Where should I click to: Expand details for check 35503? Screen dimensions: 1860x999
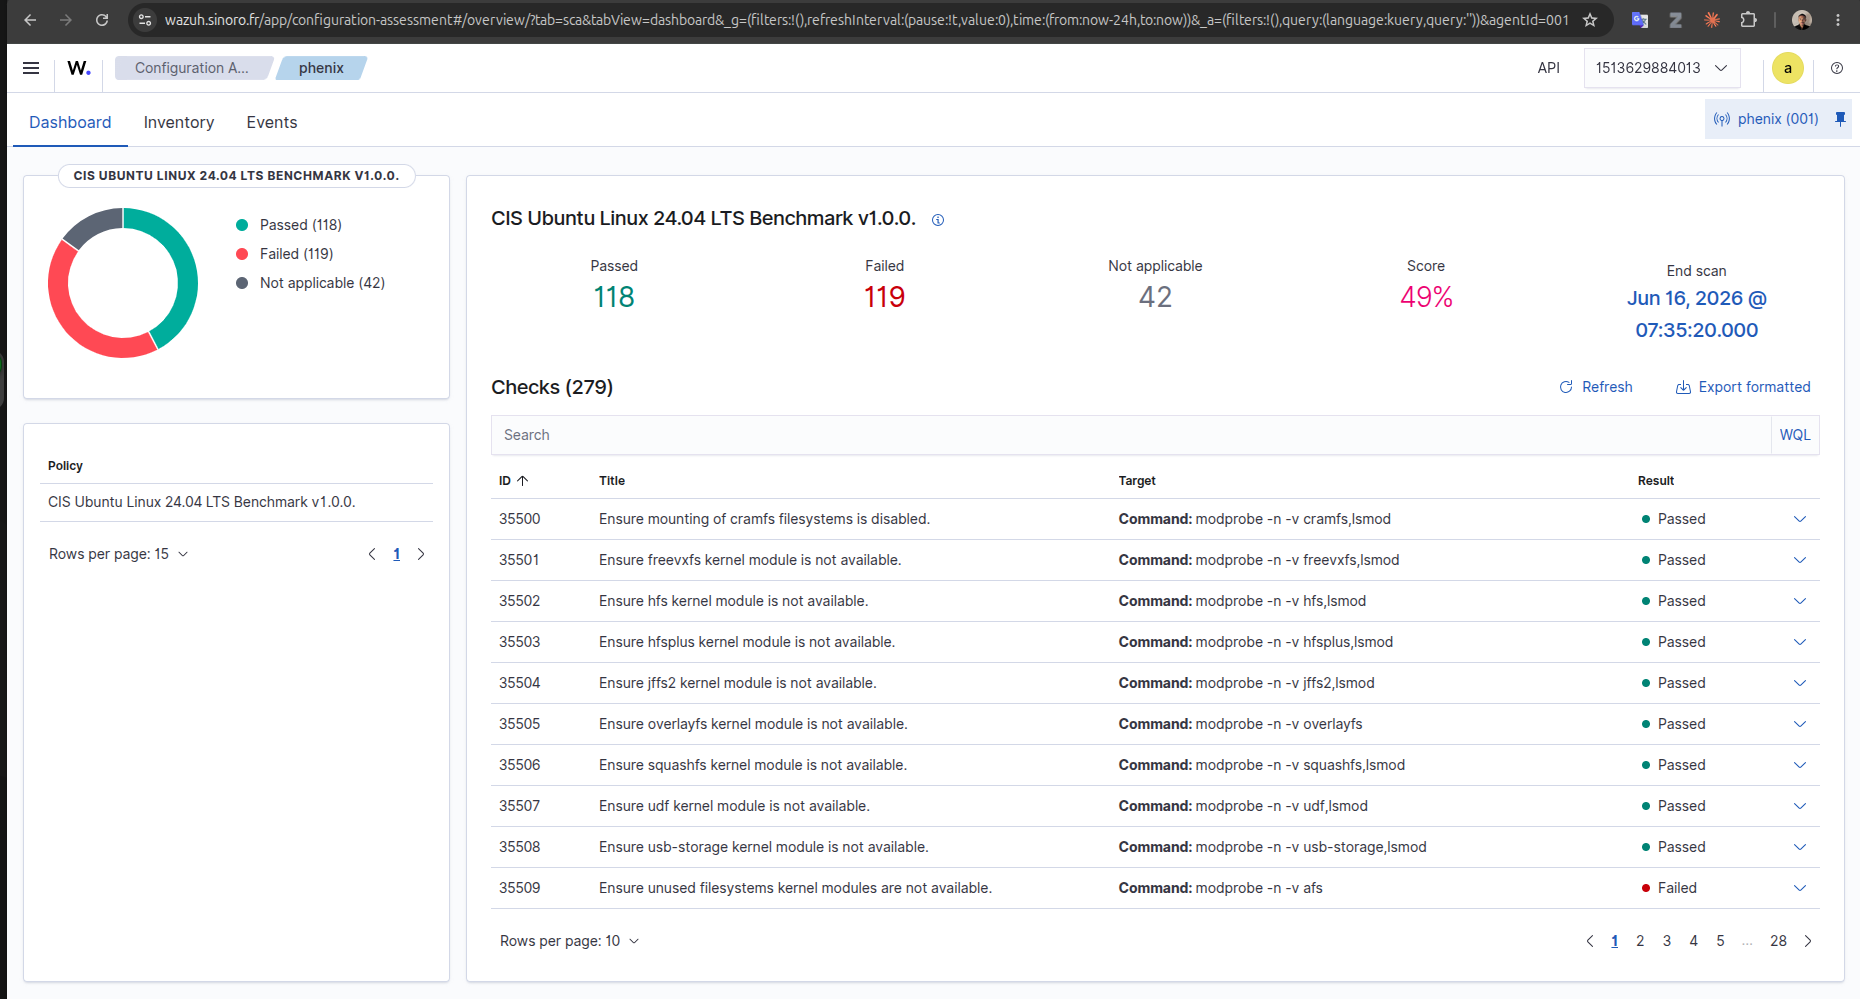tap(1800, 642)
